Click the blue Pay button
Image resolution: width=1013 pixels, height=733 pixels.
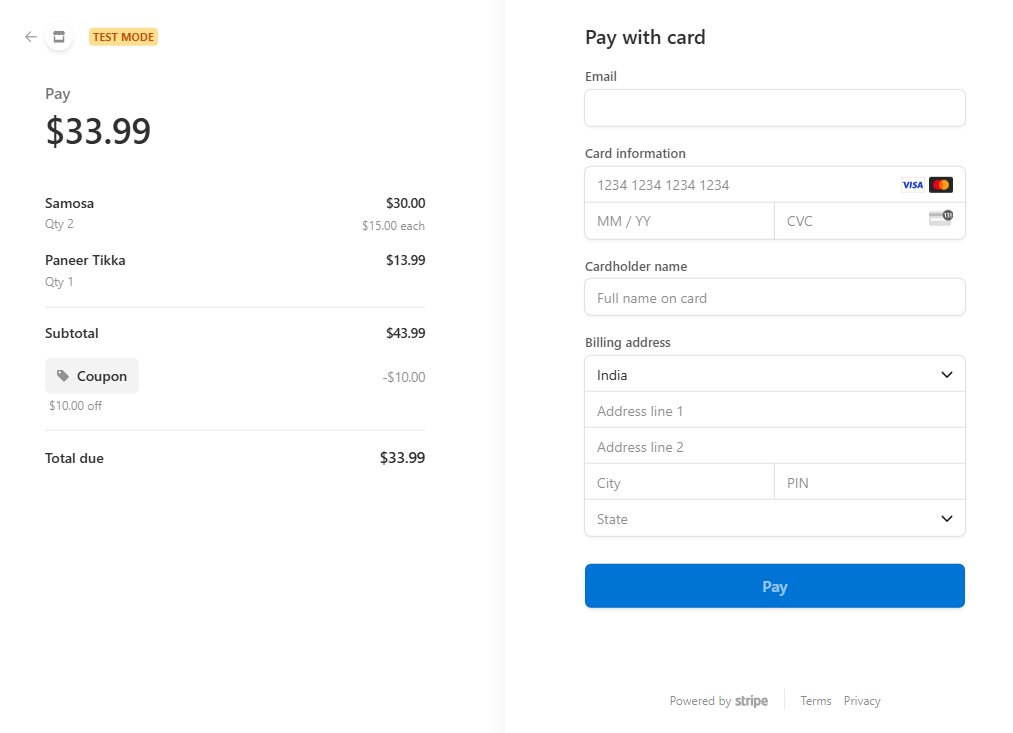[775, 586]
